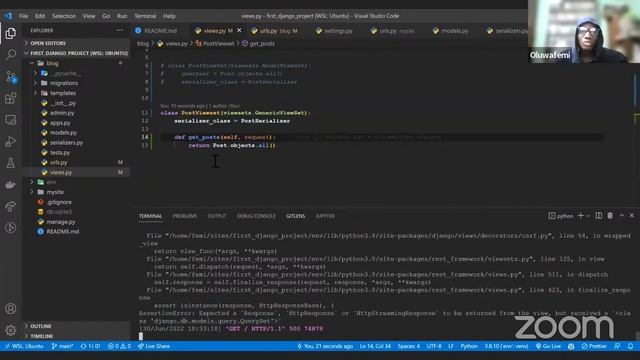Expand the Open Editors section
Screen dimensions: 640x360
click(48, 43)
